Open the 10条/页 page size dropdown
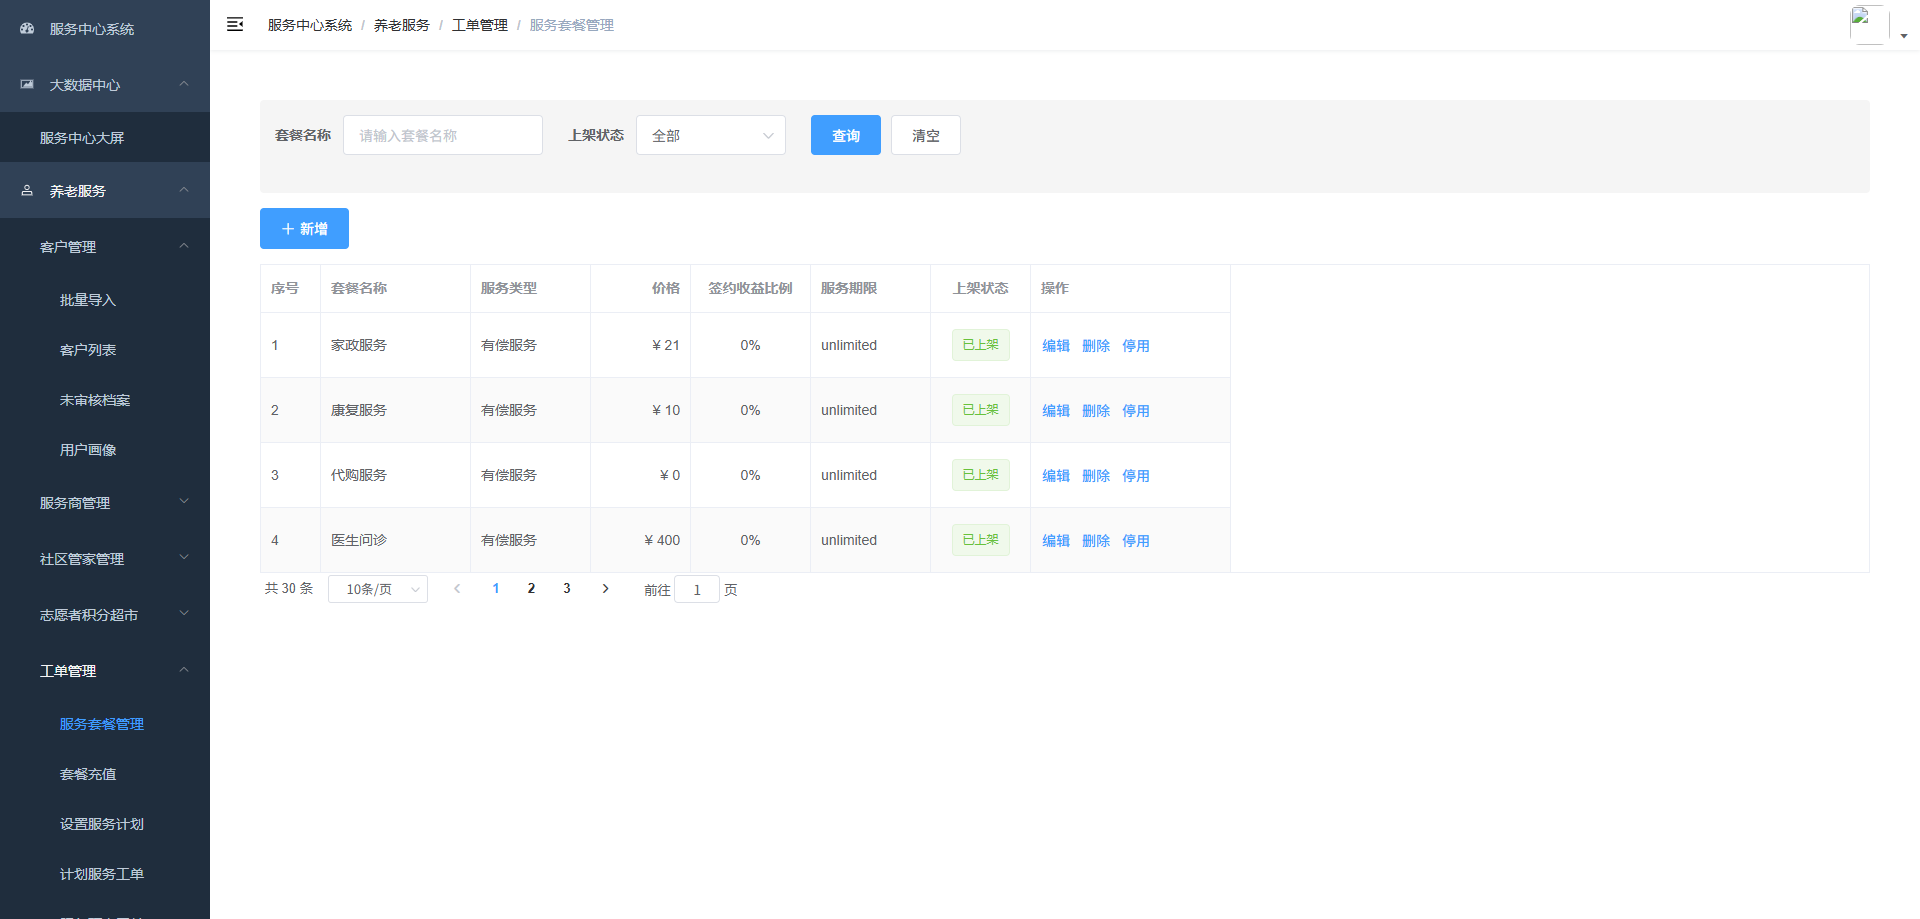The width and height of the screenshot is (1920, 919). pos(378,589)
